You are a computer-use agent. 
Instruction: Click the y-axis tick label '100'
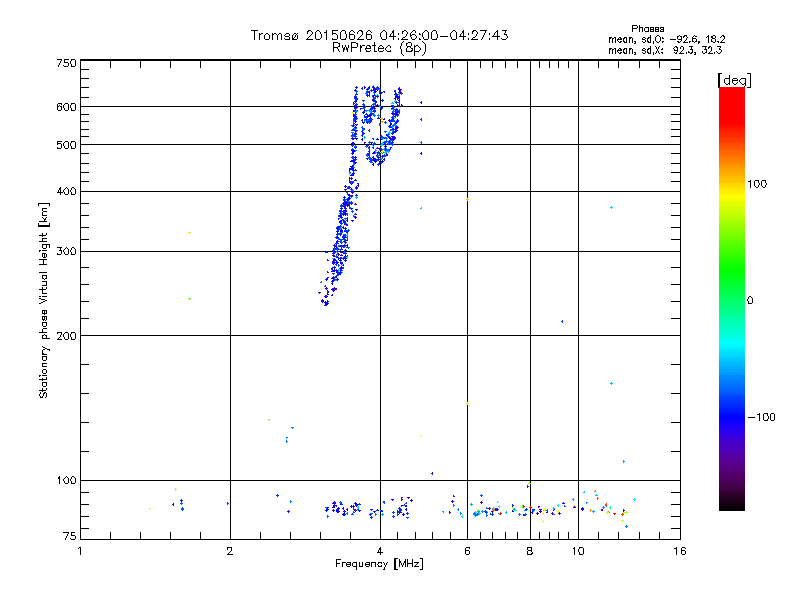pos(66,481)
